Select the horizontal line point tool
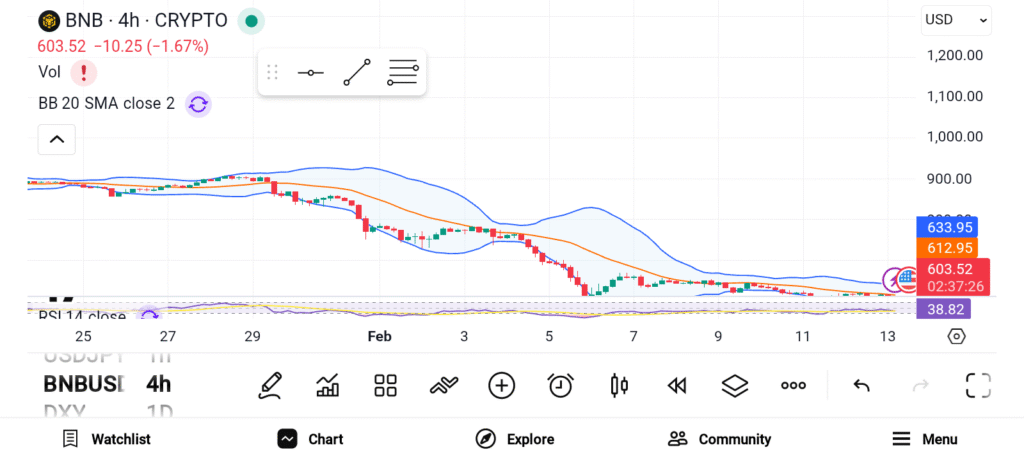This screenshot has width=1024, height=461. [x=310, y=72]
